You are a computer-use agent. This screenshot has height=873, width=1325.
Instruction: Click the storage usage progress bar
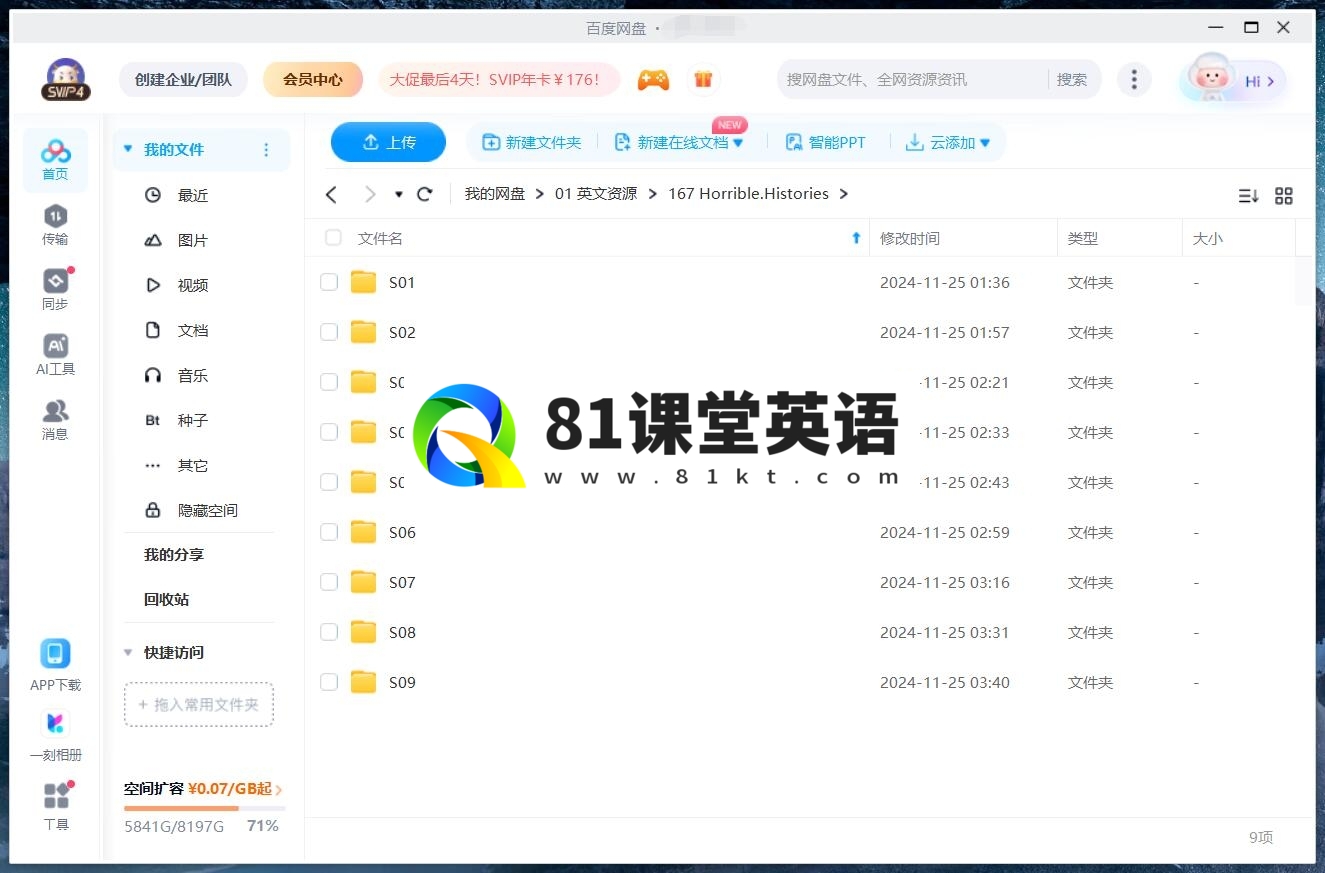[x=205, y=808]
